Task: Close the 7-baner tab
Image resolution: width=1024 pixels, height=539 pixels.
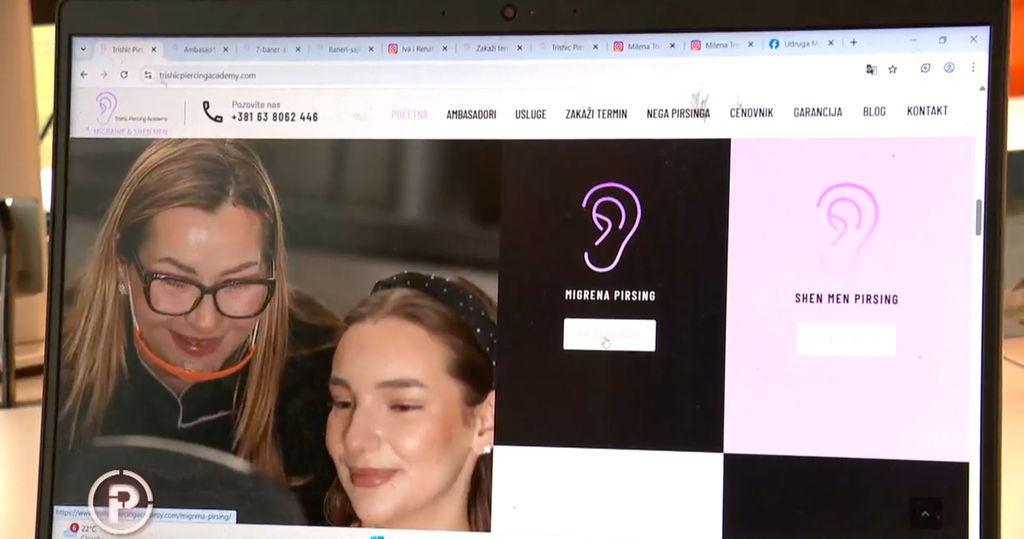Action: tap(298, 49)
